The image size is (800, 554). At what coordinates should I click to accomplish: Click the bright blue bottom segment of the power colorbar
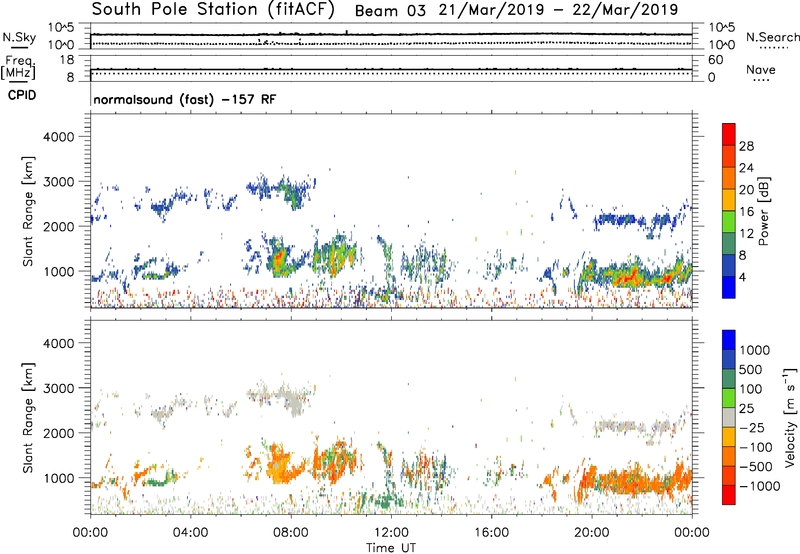click(729, 287)
